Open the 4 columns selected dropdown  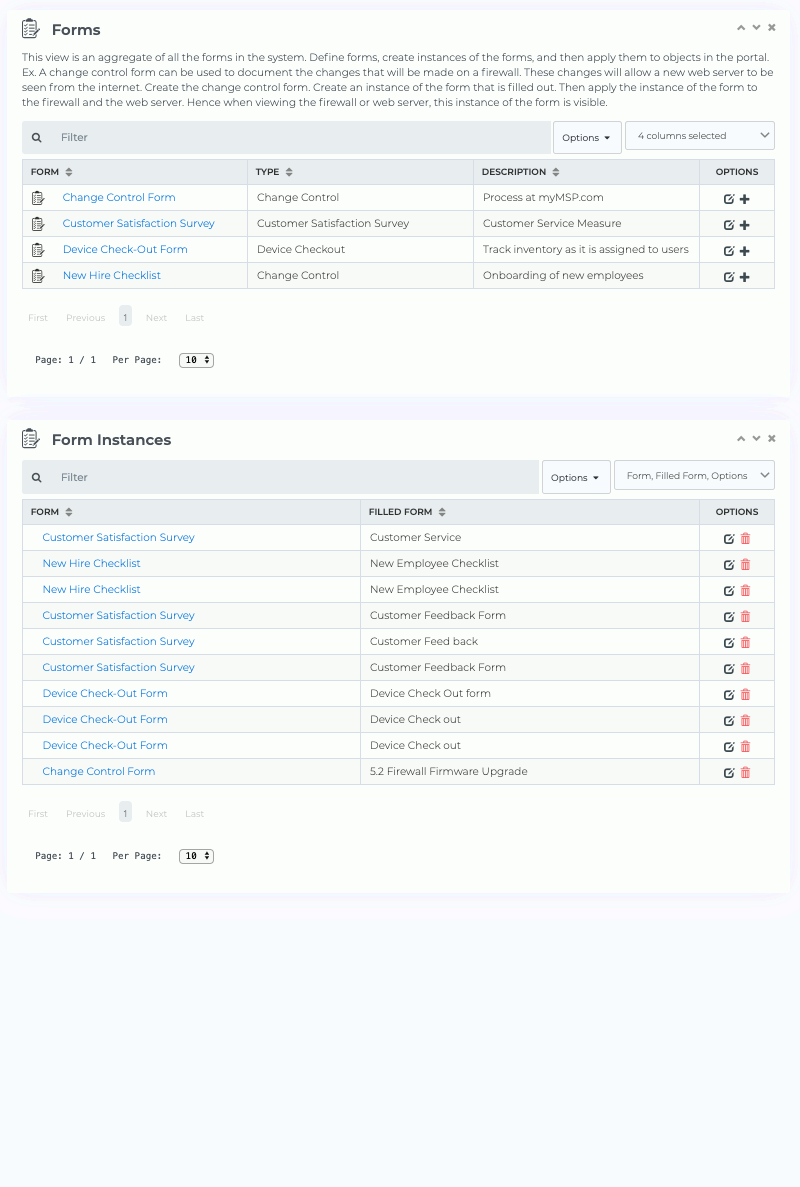(699, 135)
